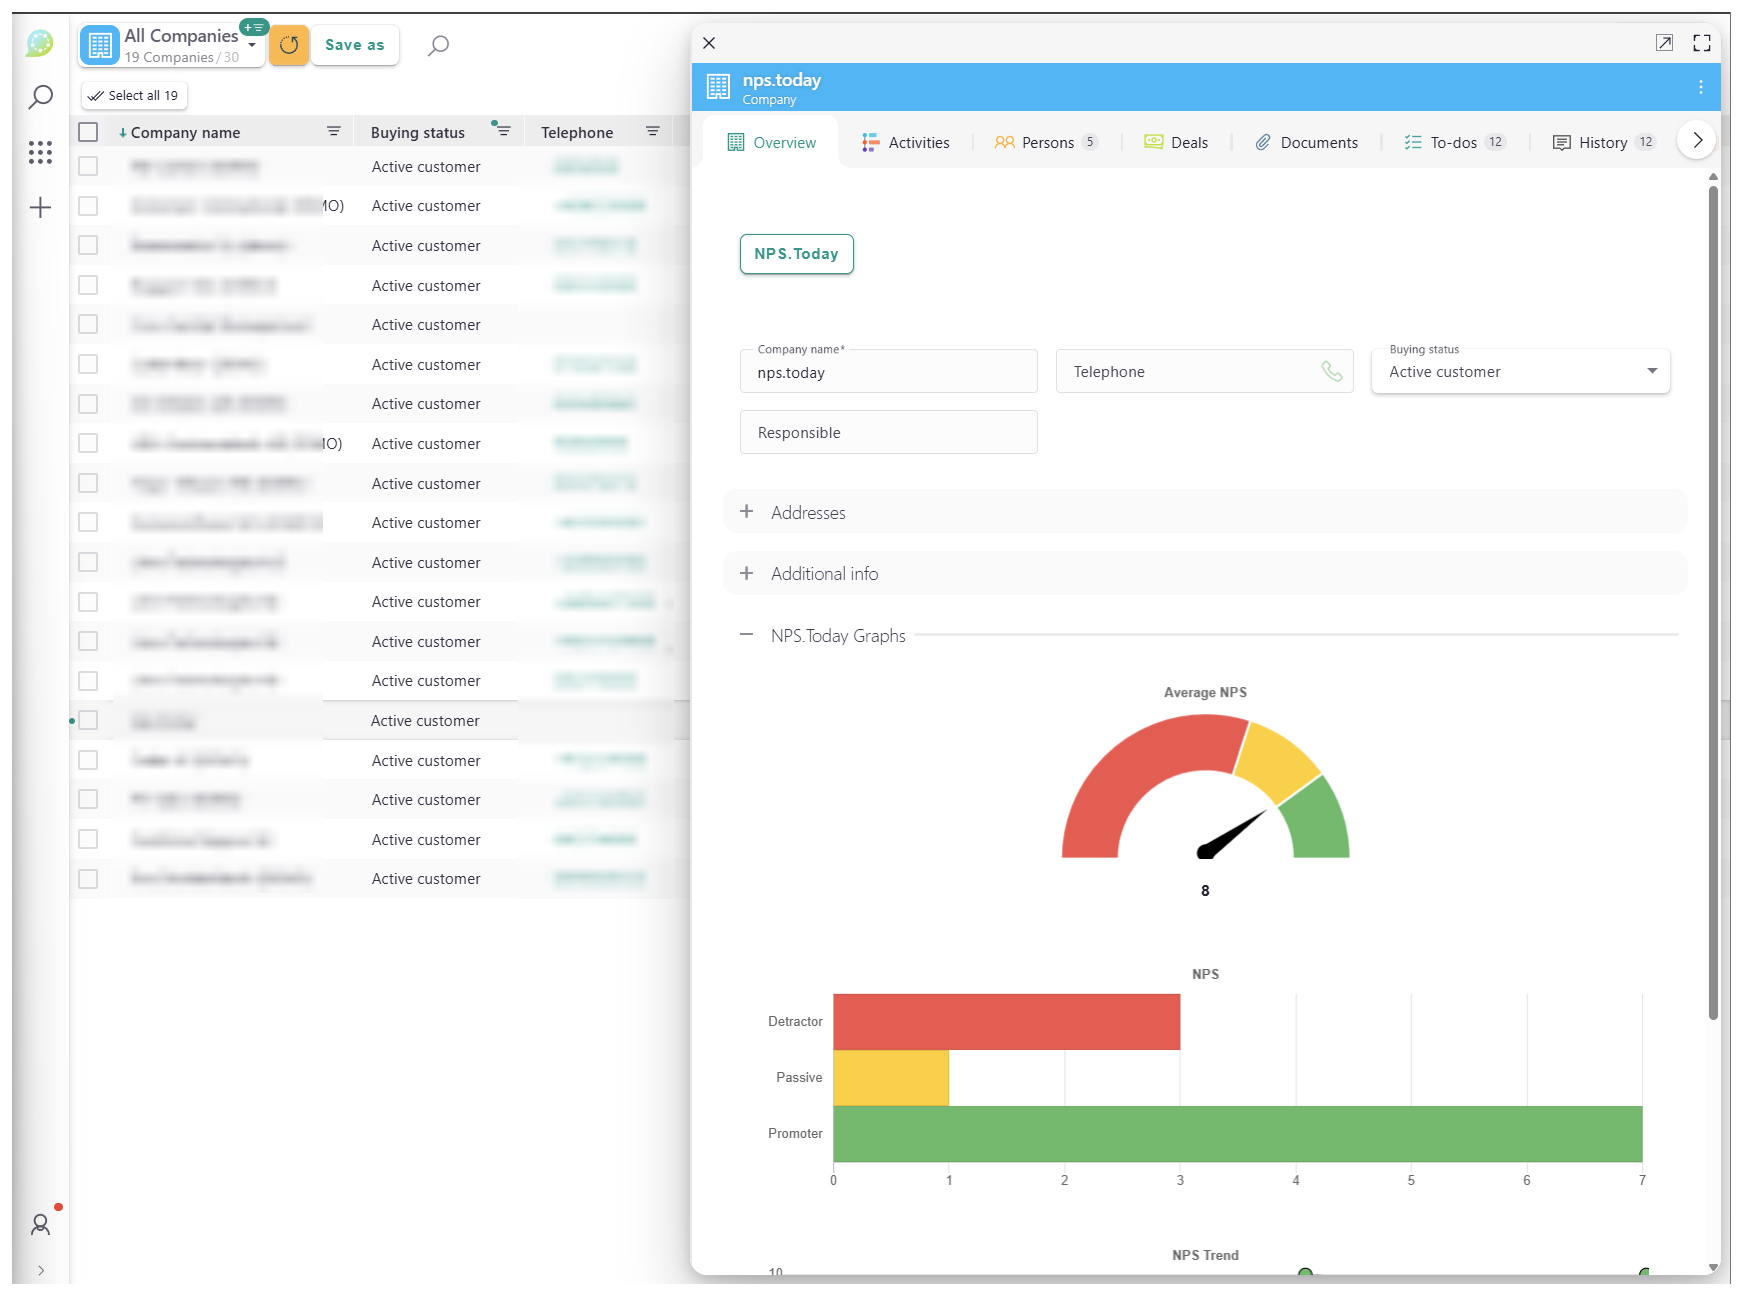The image size is (1740, 1293).
Task: Switch to the Activities tab
Action: click(906, 143)
